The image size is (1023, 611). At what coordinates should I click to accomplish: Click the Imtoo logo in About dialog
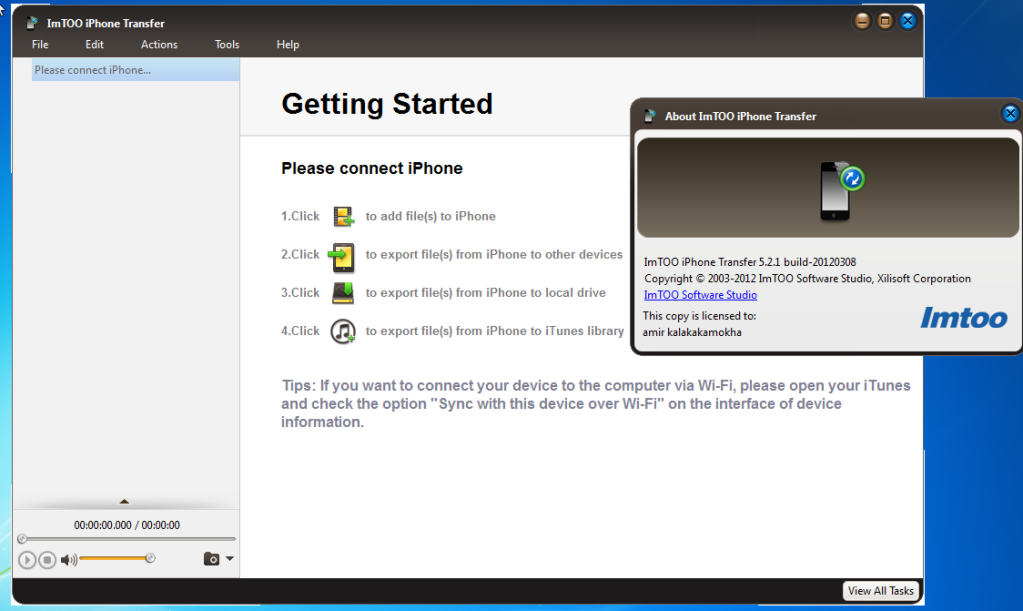click(964, 318)
